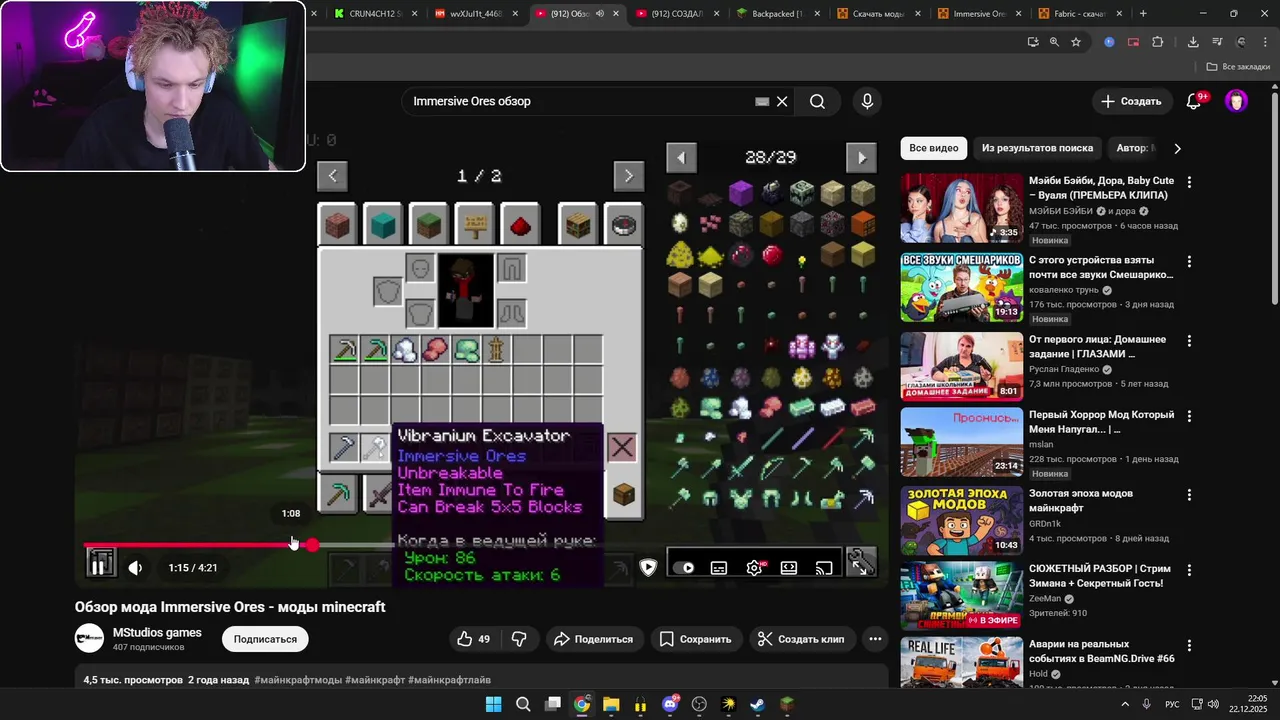Select the Из результатов поиска chip
The height and width of the screenshot is (720, 1280).
tap(1037, 148)
